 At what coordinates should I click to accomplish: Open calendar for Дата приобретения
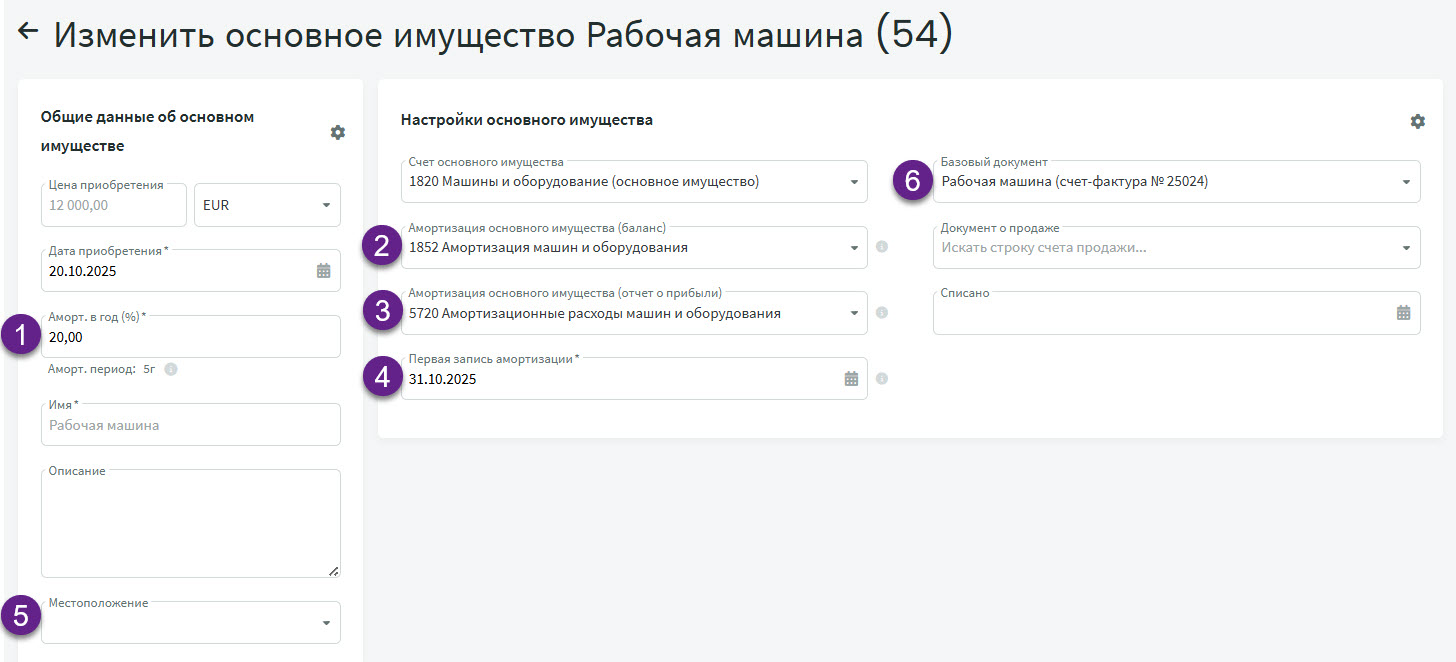[x=323, y=271]
